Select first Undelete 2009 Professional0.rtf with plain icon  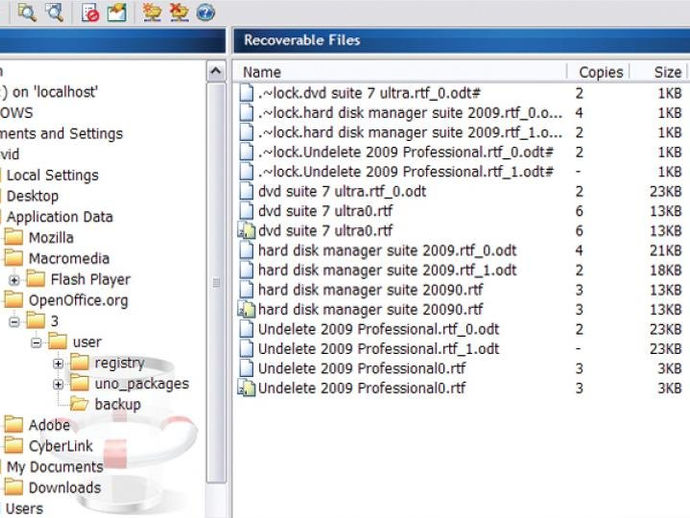(362, 368)
